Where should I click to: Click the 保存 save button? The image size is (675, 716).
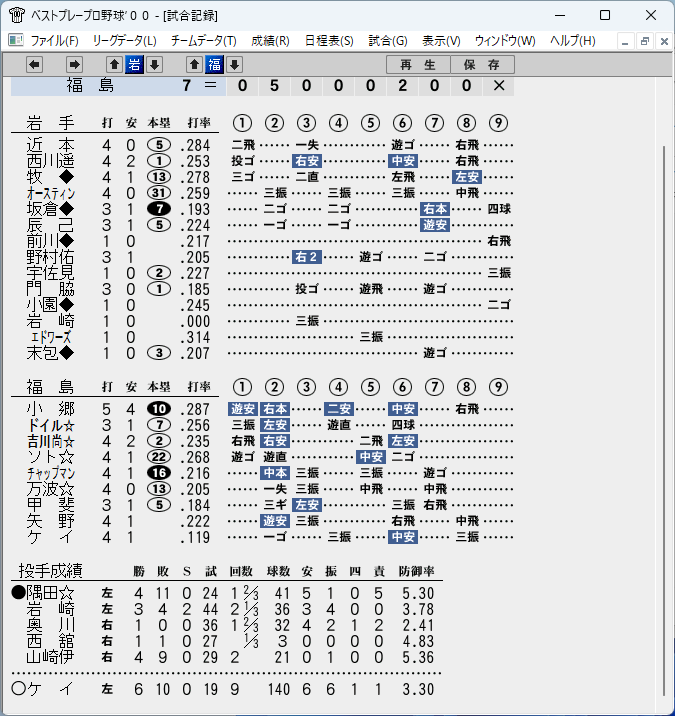coord(482,65)
